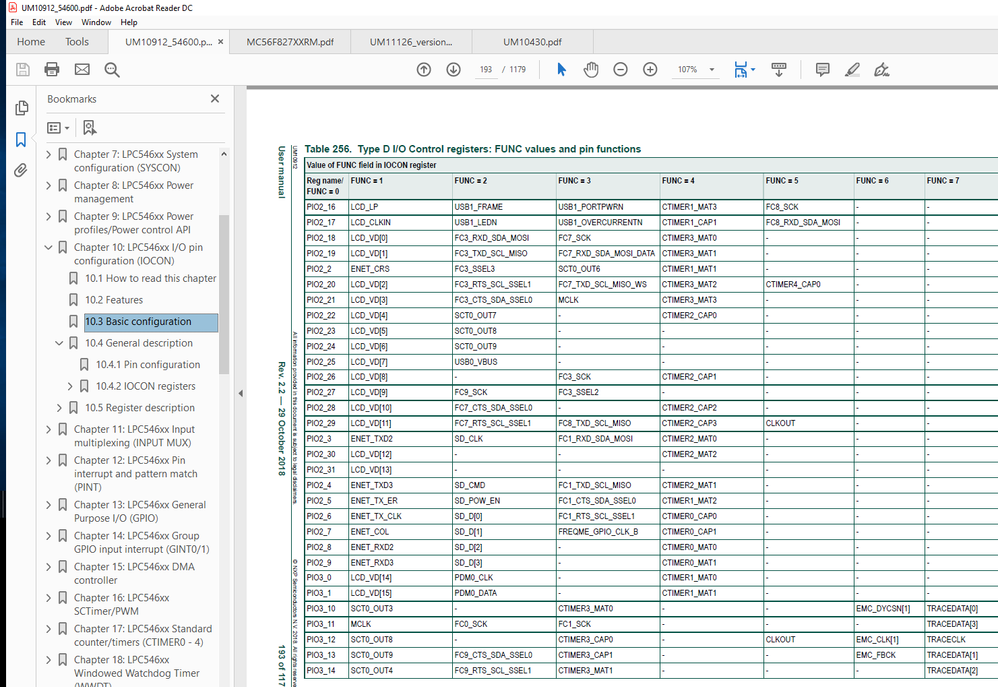Collapse Chapter 10 IOCON bookmark

pyautogui.click(x=48, y=247)
